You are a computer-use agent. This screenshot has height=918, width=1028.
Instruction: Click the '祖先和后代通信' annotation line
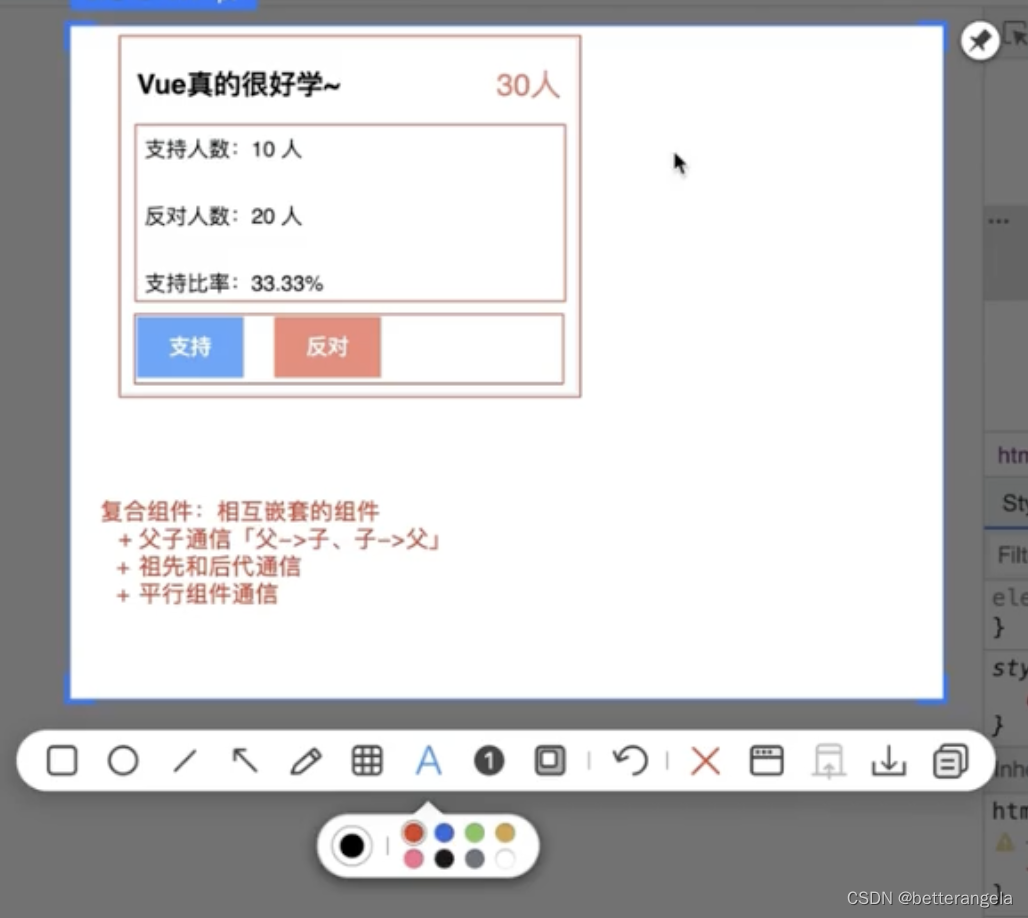click(x=208, y=567)
